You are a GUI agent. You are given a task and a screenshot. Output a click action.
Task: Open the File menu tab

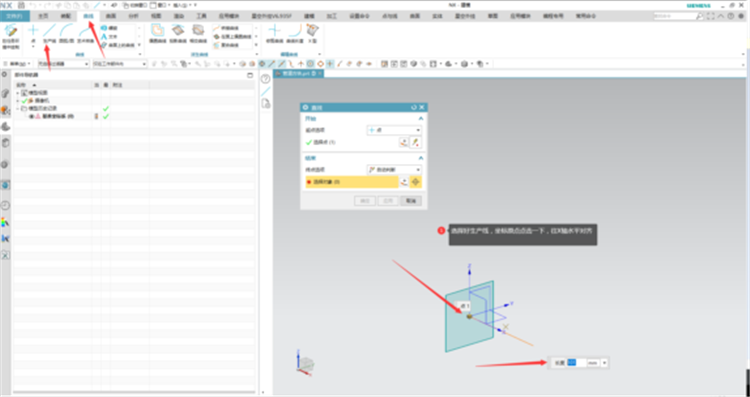coord(14,16)
